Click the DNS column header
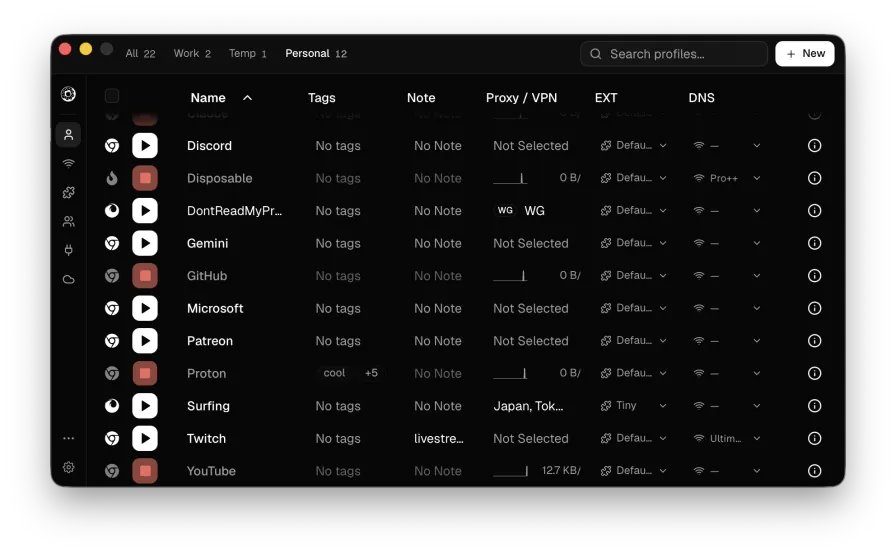The height and width of the screenshot is (554, 896). coord(701,98)
